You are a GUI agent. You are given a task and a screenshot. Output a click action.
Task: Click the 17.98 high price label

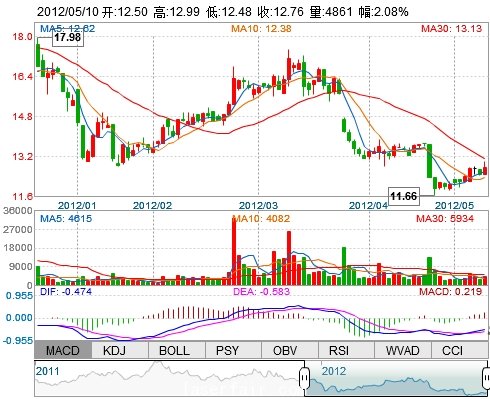(68, 37)
